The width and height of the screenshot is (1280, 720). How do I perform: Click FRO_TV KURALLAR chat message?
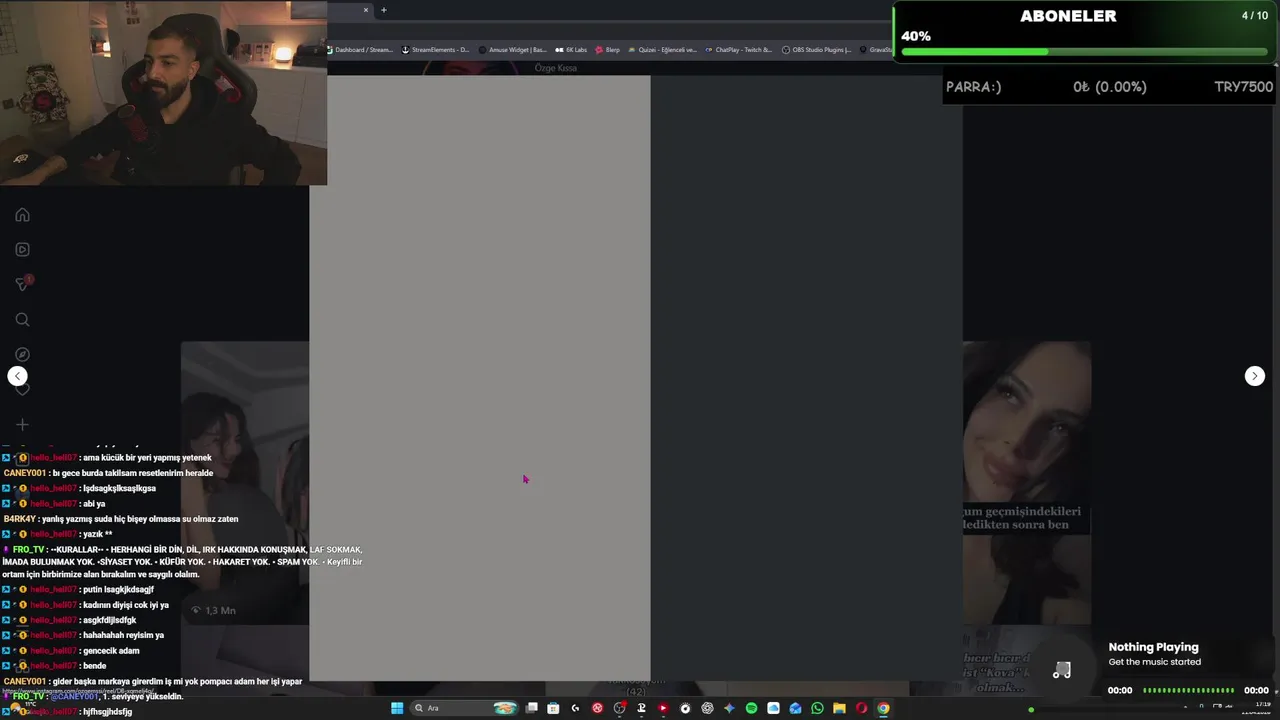click(183, 562)
